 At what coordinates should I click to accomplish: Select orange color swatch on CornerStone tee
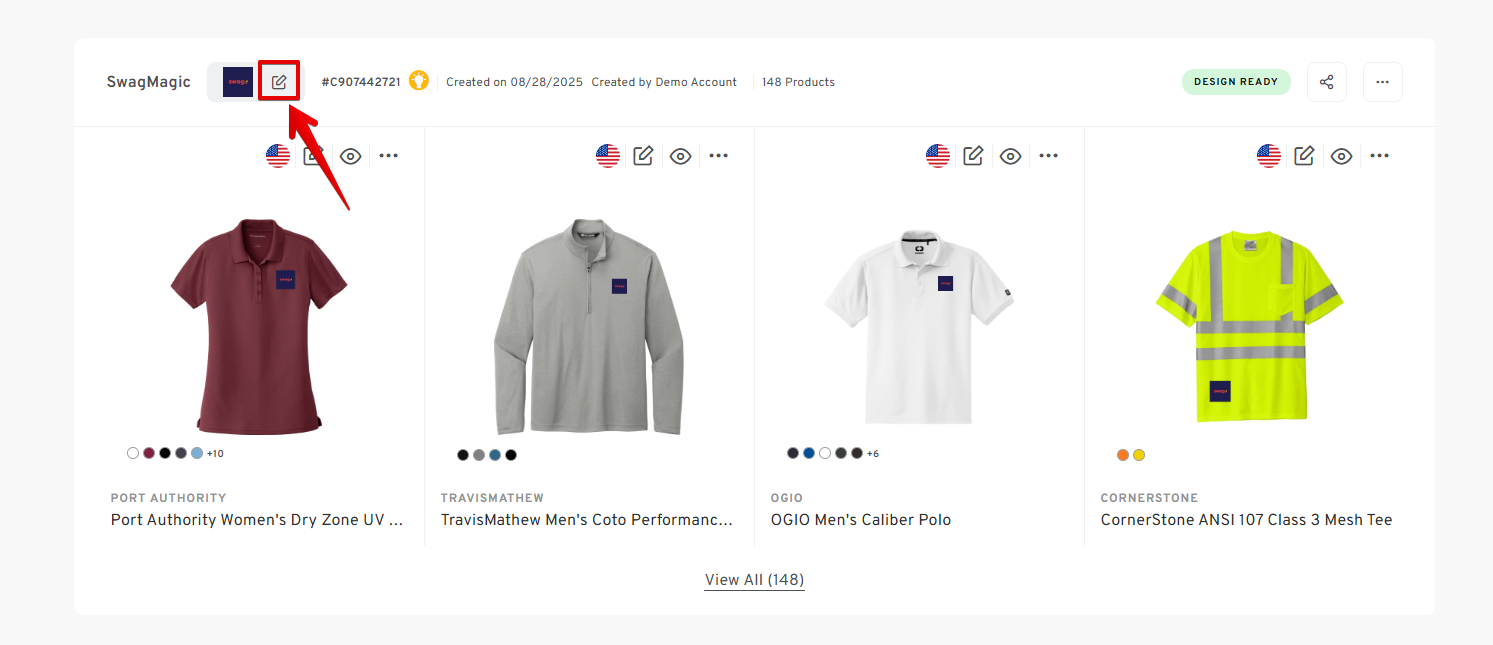point(1123,455)
